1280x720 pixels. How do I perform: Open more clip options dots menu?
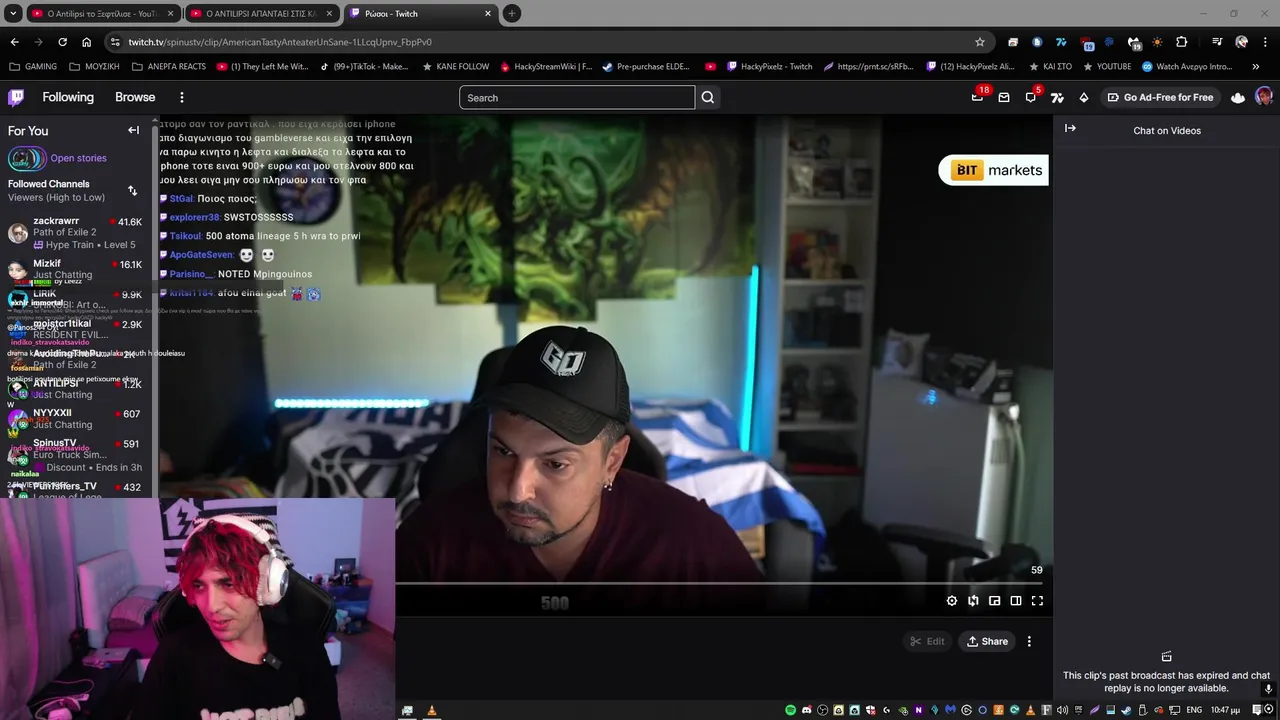(1029, 641)
